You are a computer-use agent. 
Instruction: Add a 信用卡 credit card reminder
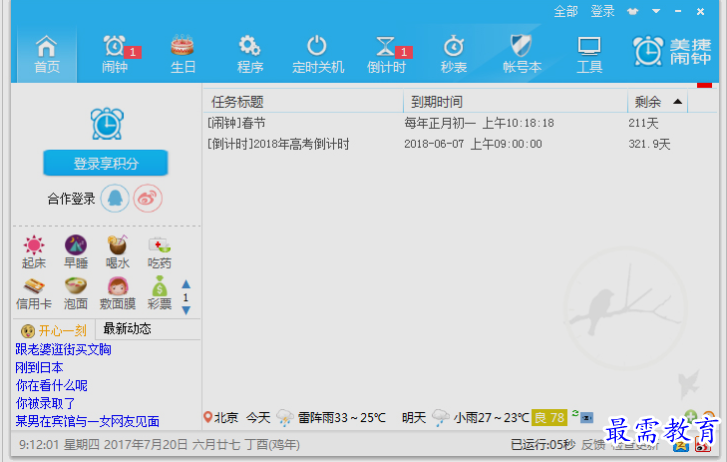pos(34,293)
